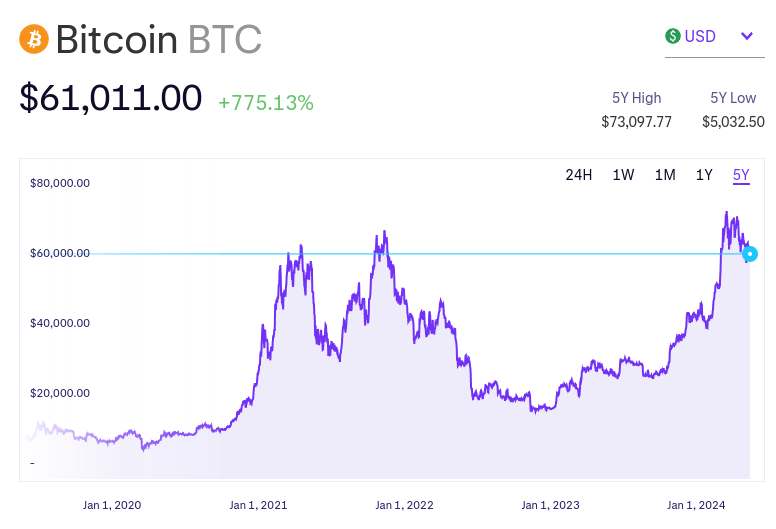The image size is (776, 529).
Task: Click the +775.13% change percentage
Action: coord(266,102)
